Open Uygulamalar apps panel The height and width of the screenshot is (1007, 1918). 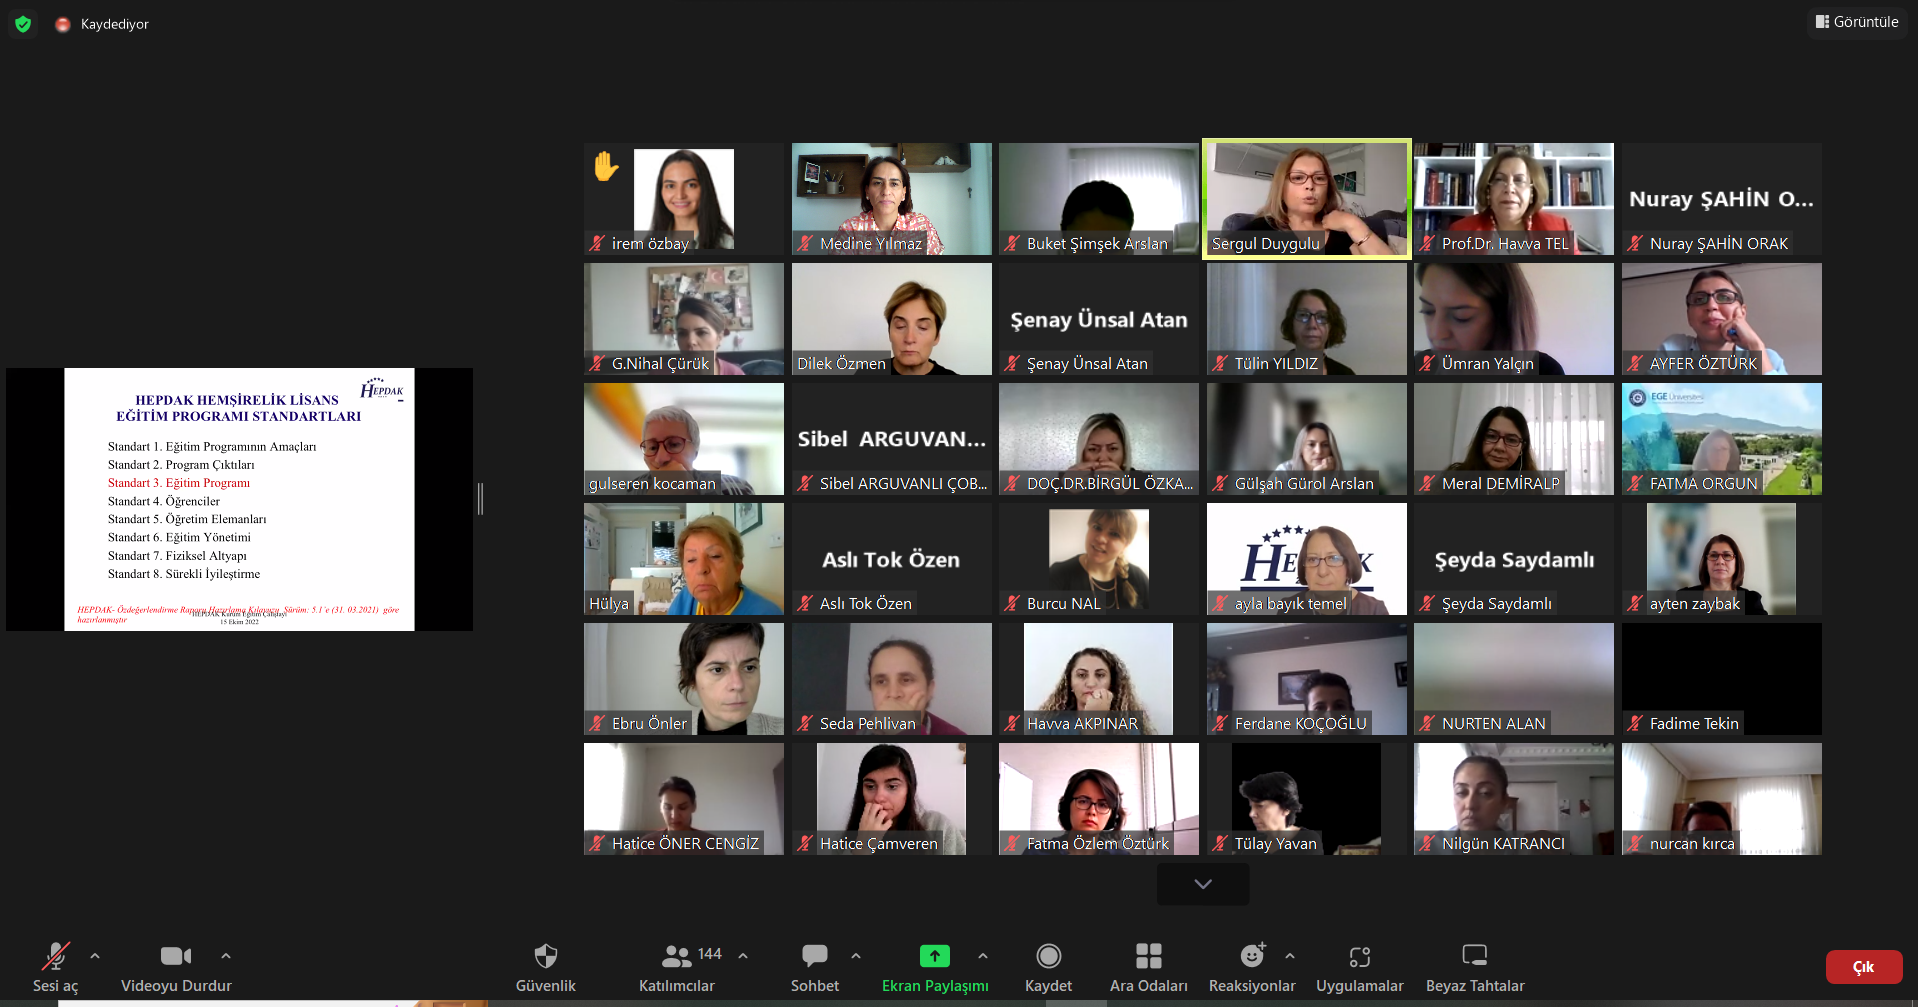point(1359,967)
